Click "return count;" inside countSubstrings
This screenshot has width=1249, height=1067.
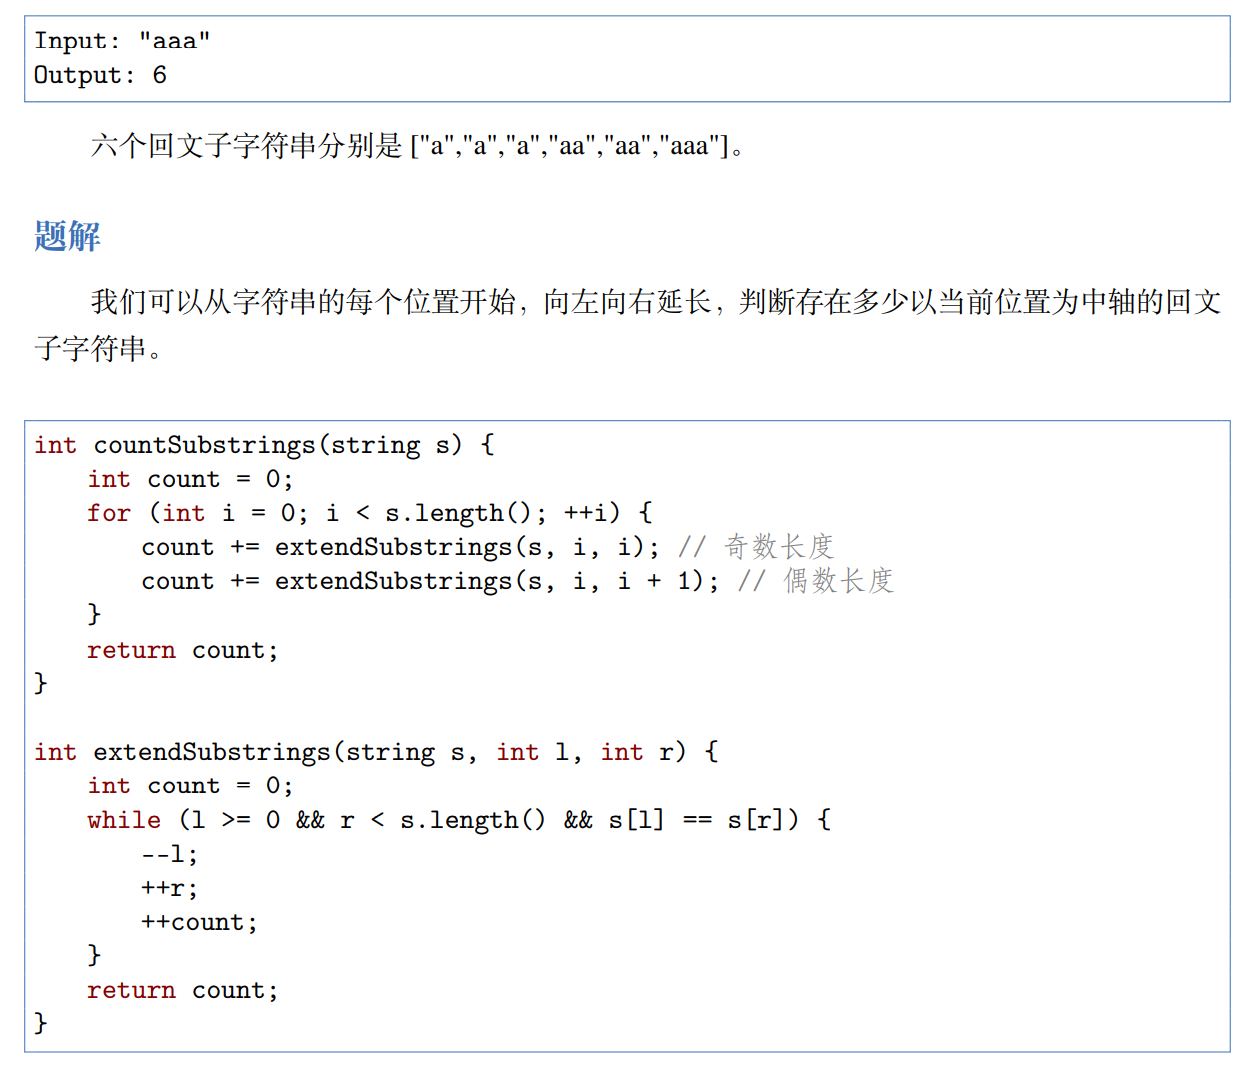point(182,651)
